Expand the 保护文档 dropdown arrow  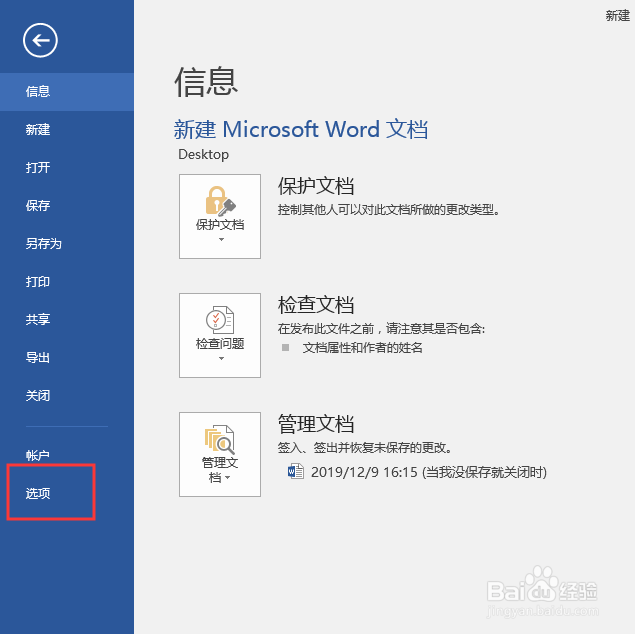[221, 240]
